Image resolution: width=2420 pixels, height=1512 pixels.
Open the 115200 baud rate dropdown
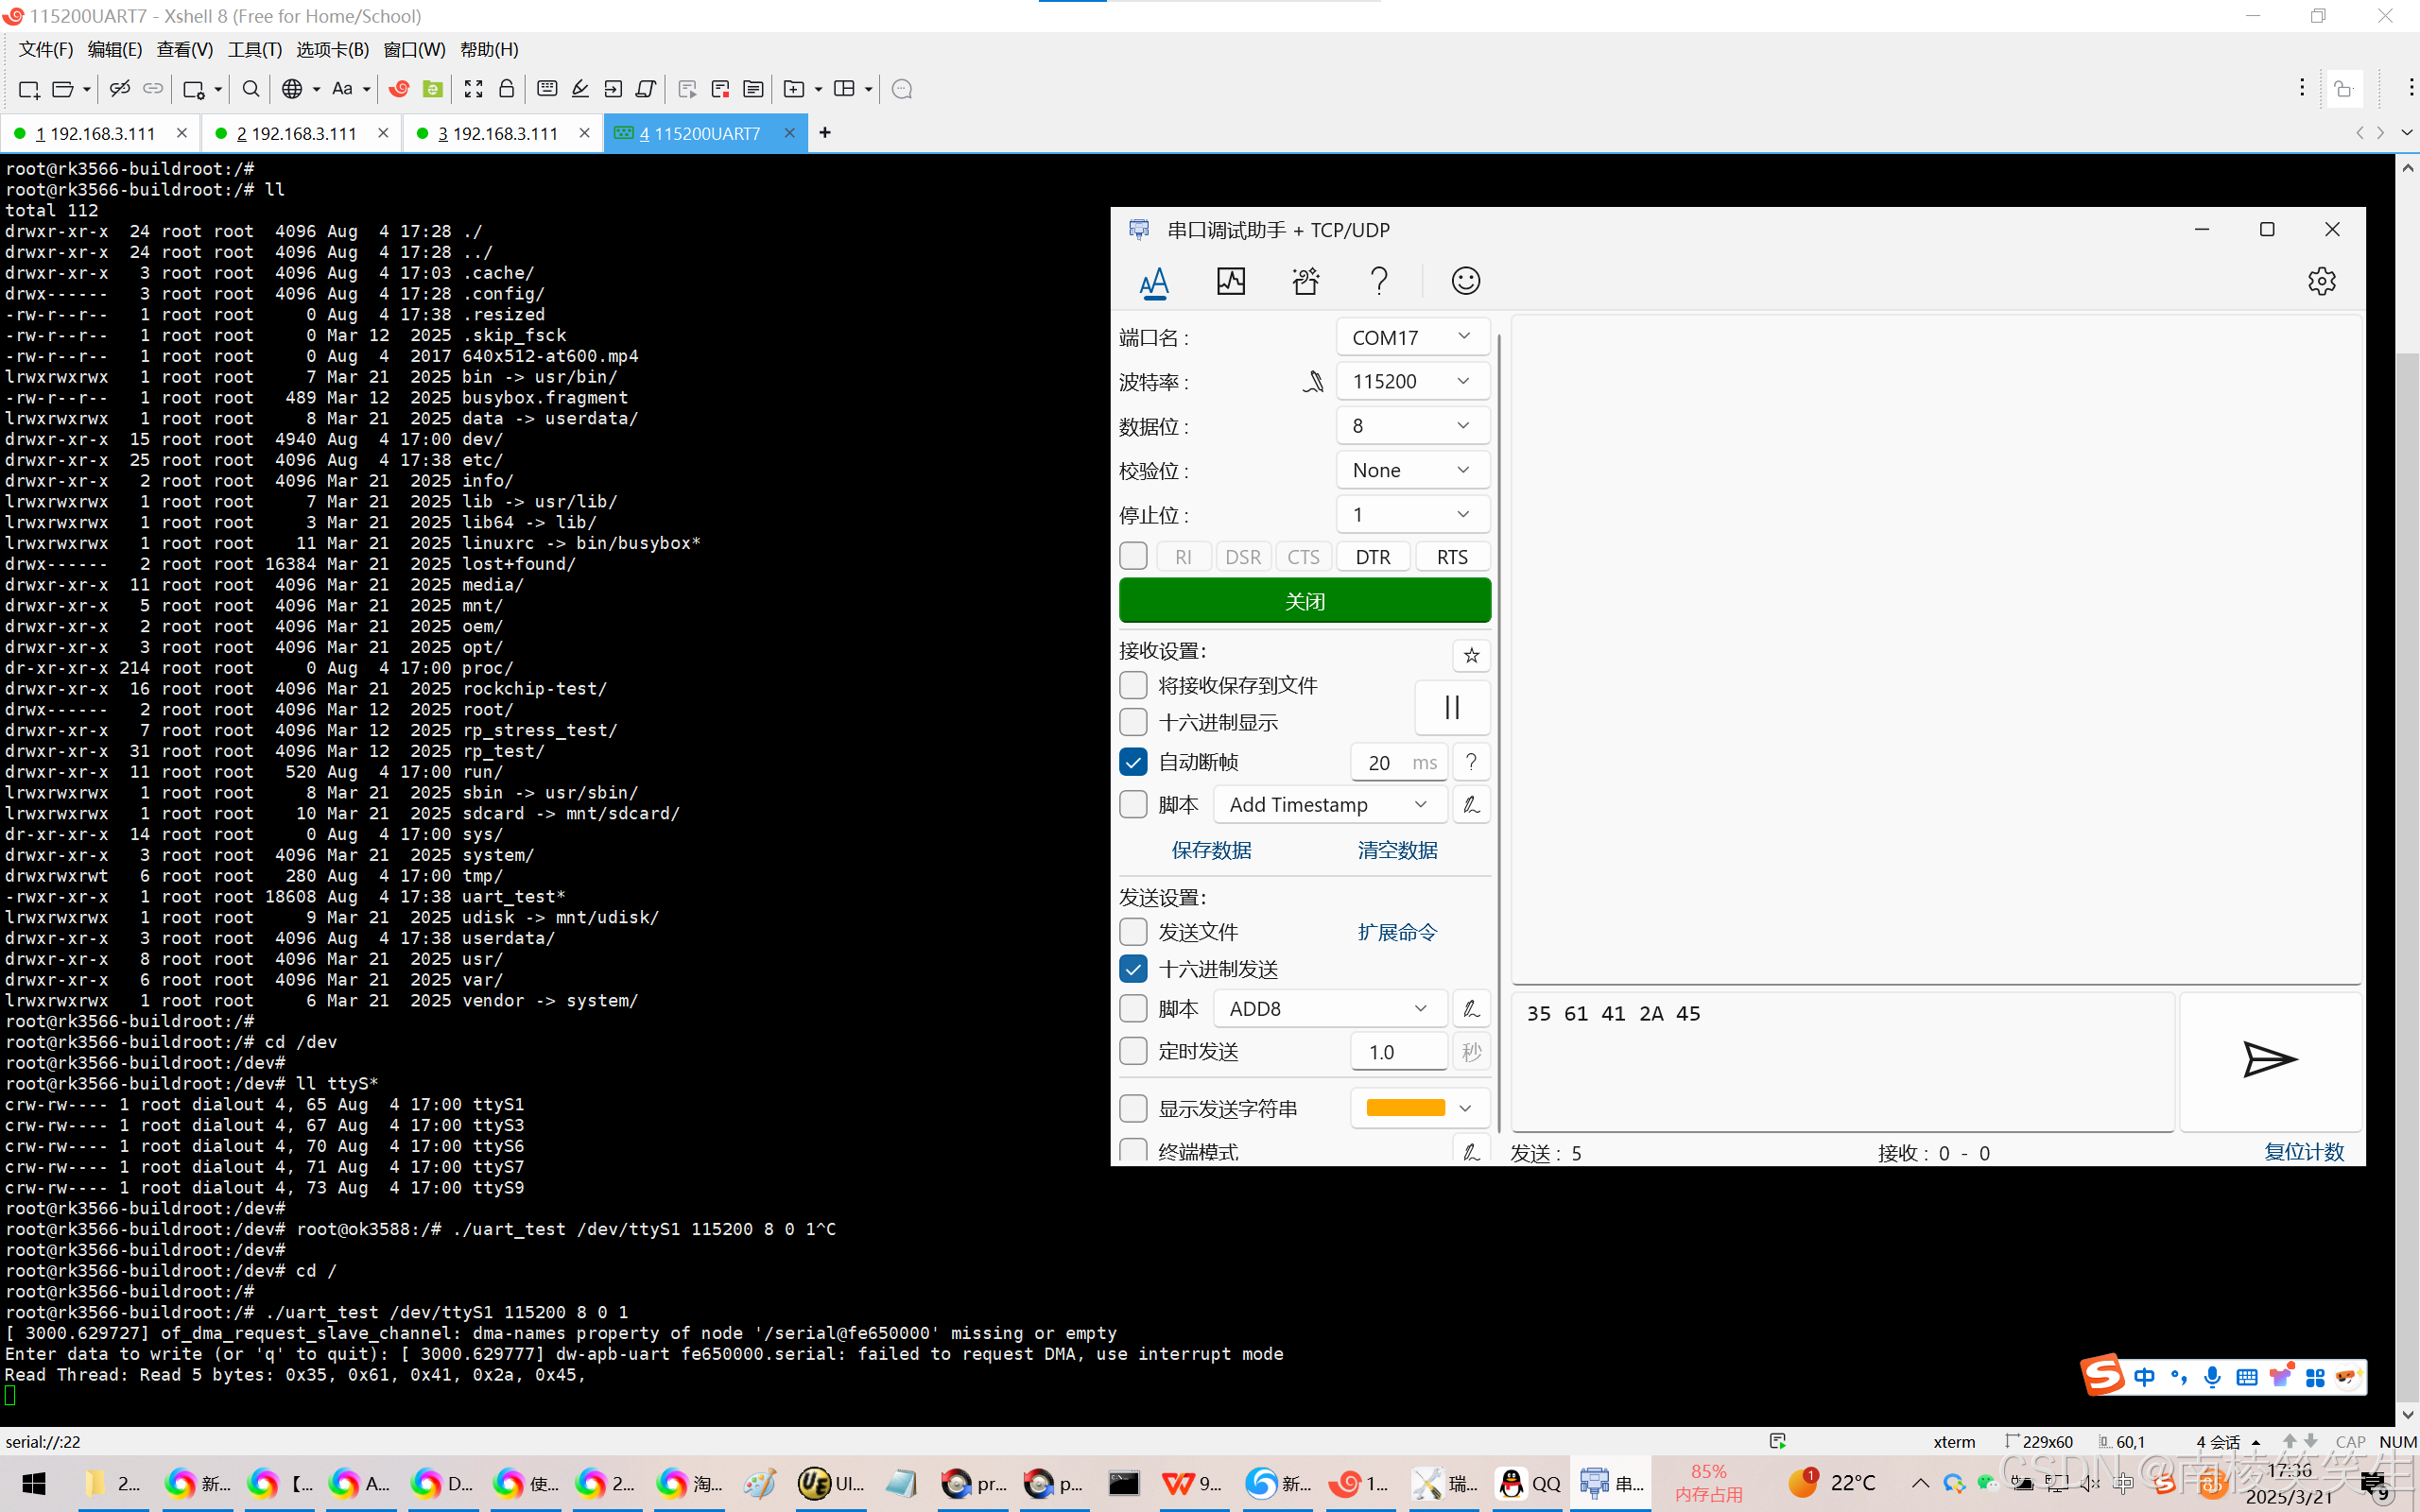[1412, 381]
